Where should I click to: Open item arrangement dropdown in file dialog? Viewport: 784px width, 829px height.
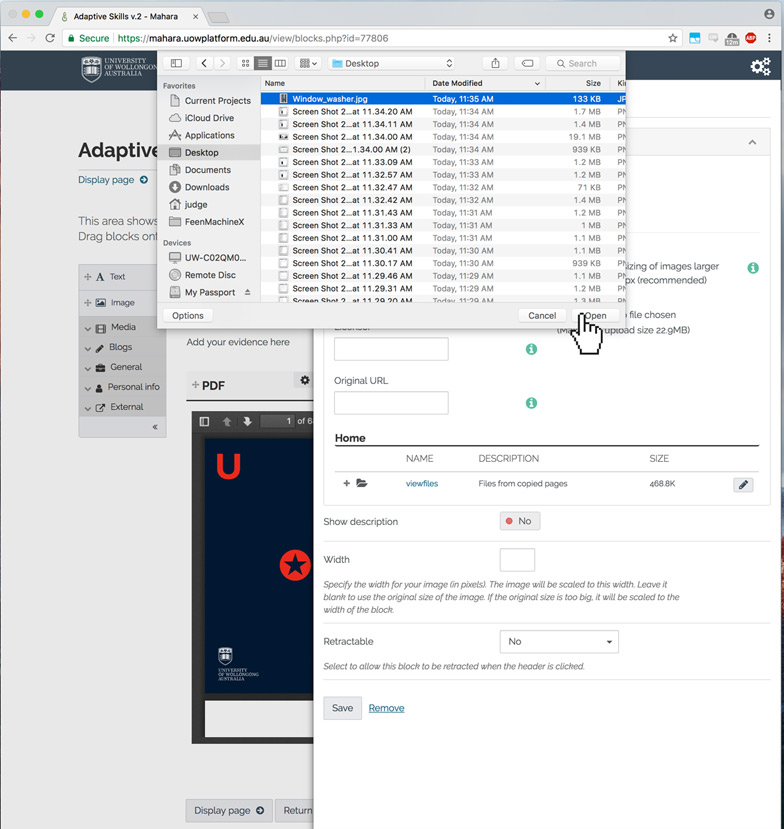308,63
